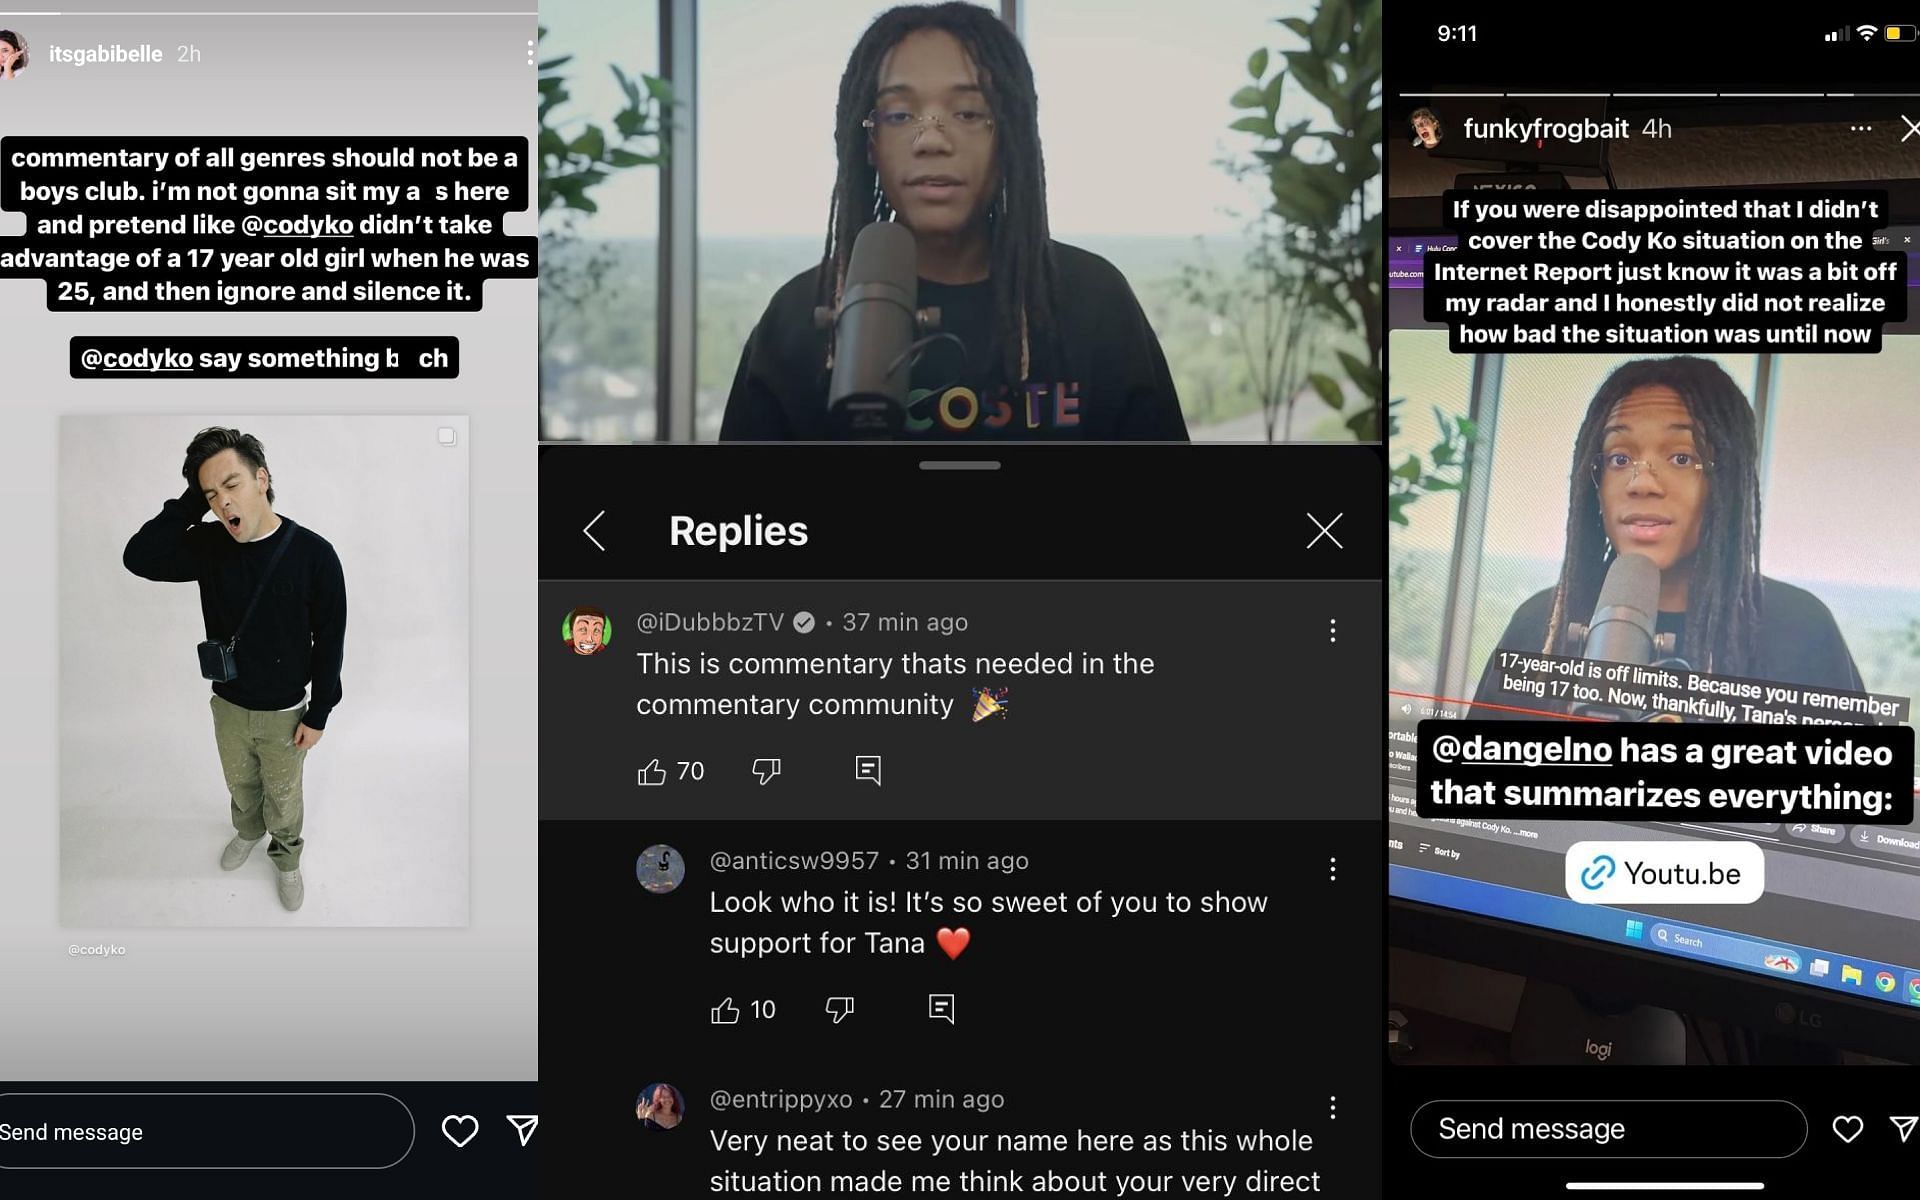Click the back arrow in Replies panel

click(594, 531)
